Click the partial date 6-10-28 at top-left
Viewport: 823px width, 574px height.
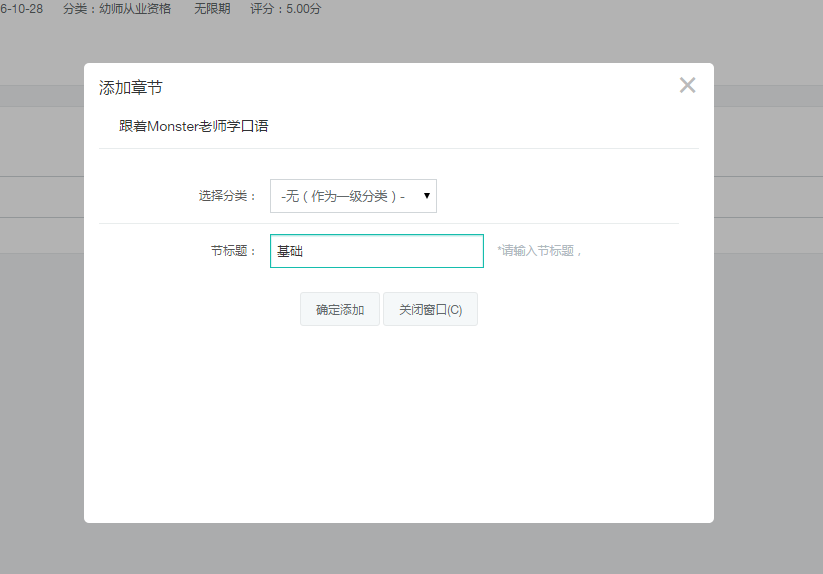point(21,9)
